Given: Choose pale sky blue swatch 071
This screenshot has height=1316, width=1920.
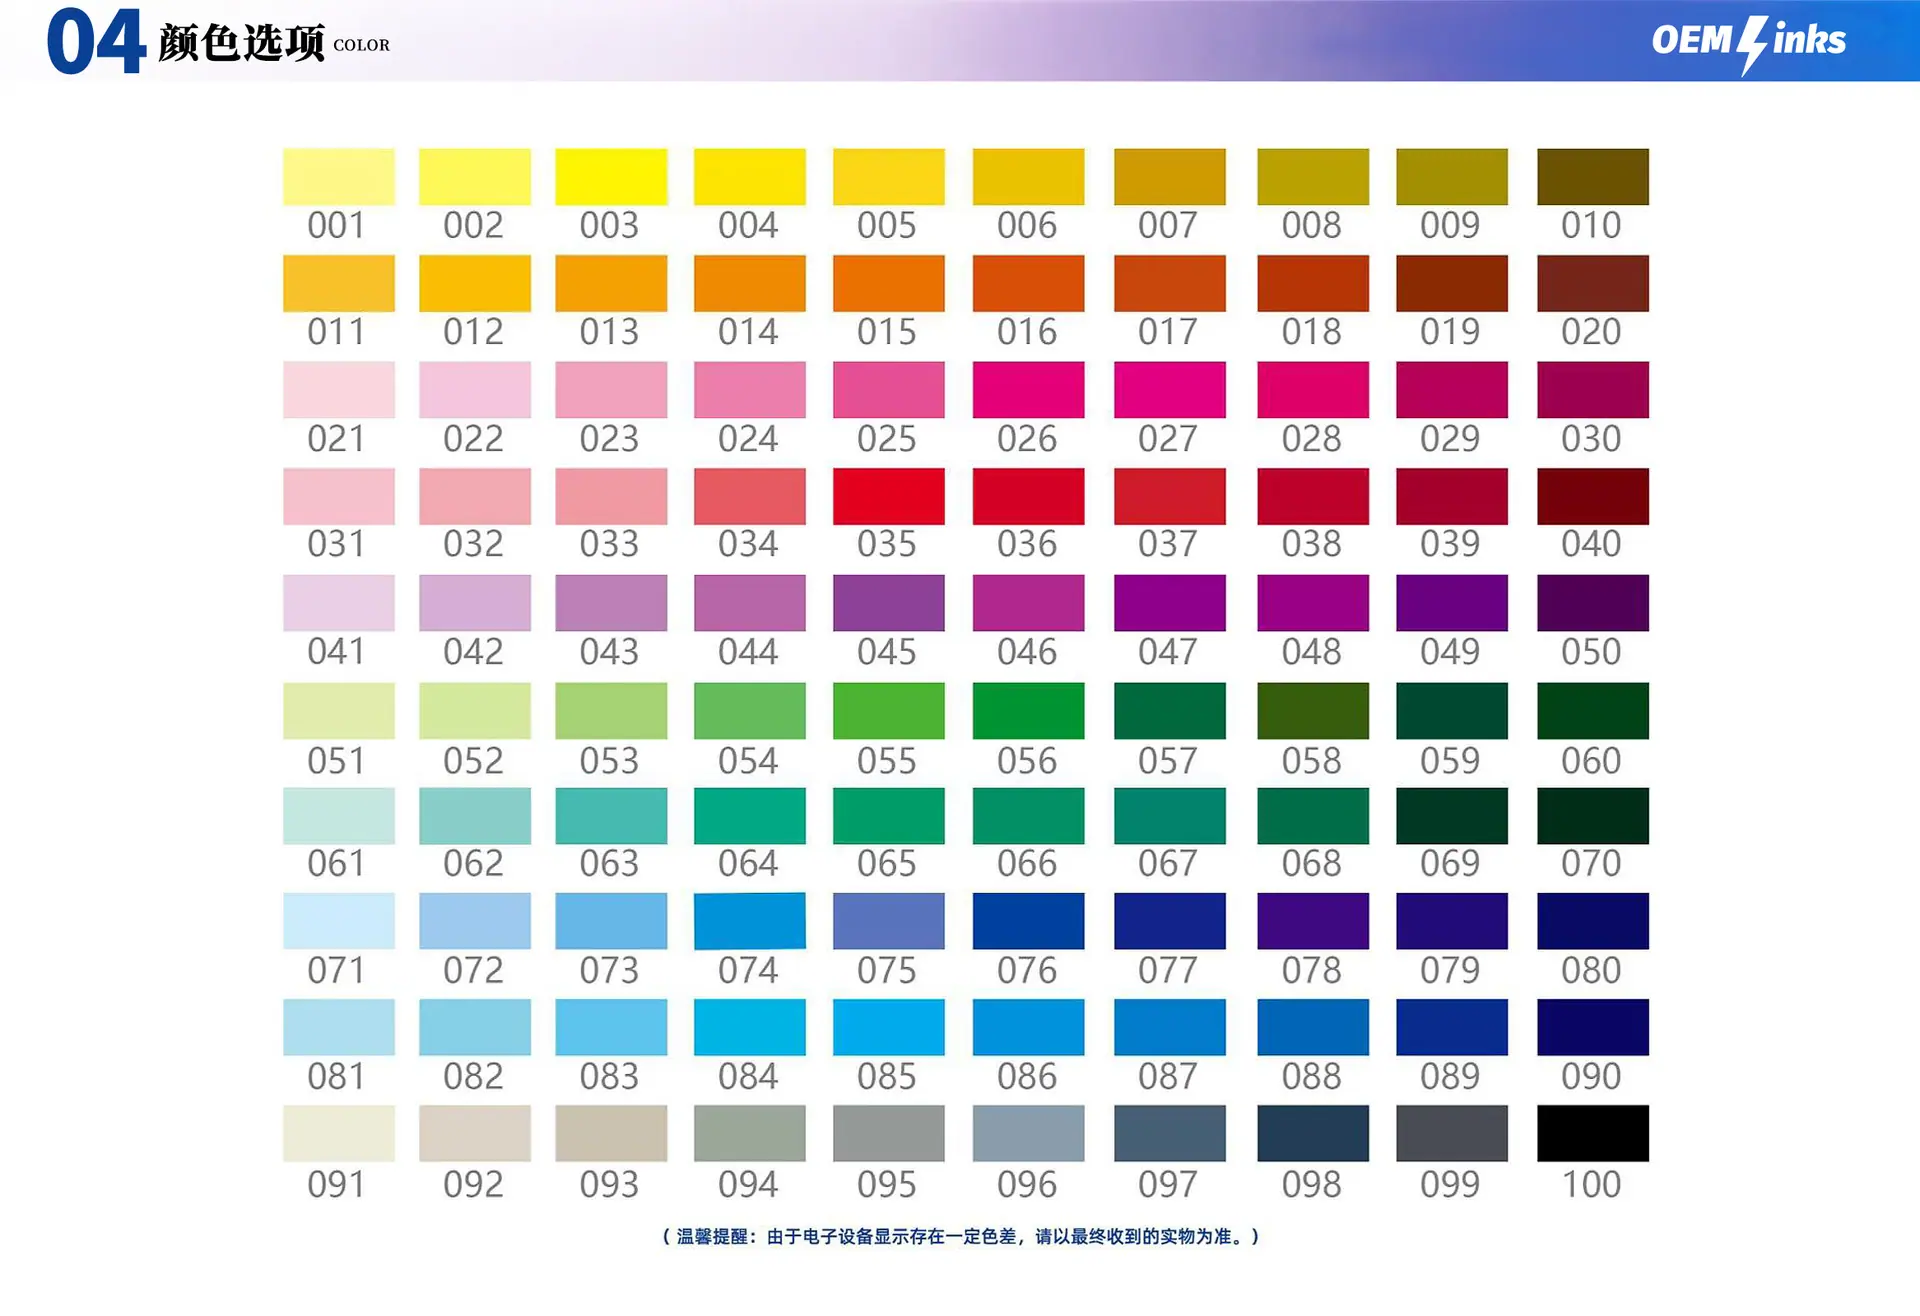Looking at the screenshot, I should click(x=338, y=921).
